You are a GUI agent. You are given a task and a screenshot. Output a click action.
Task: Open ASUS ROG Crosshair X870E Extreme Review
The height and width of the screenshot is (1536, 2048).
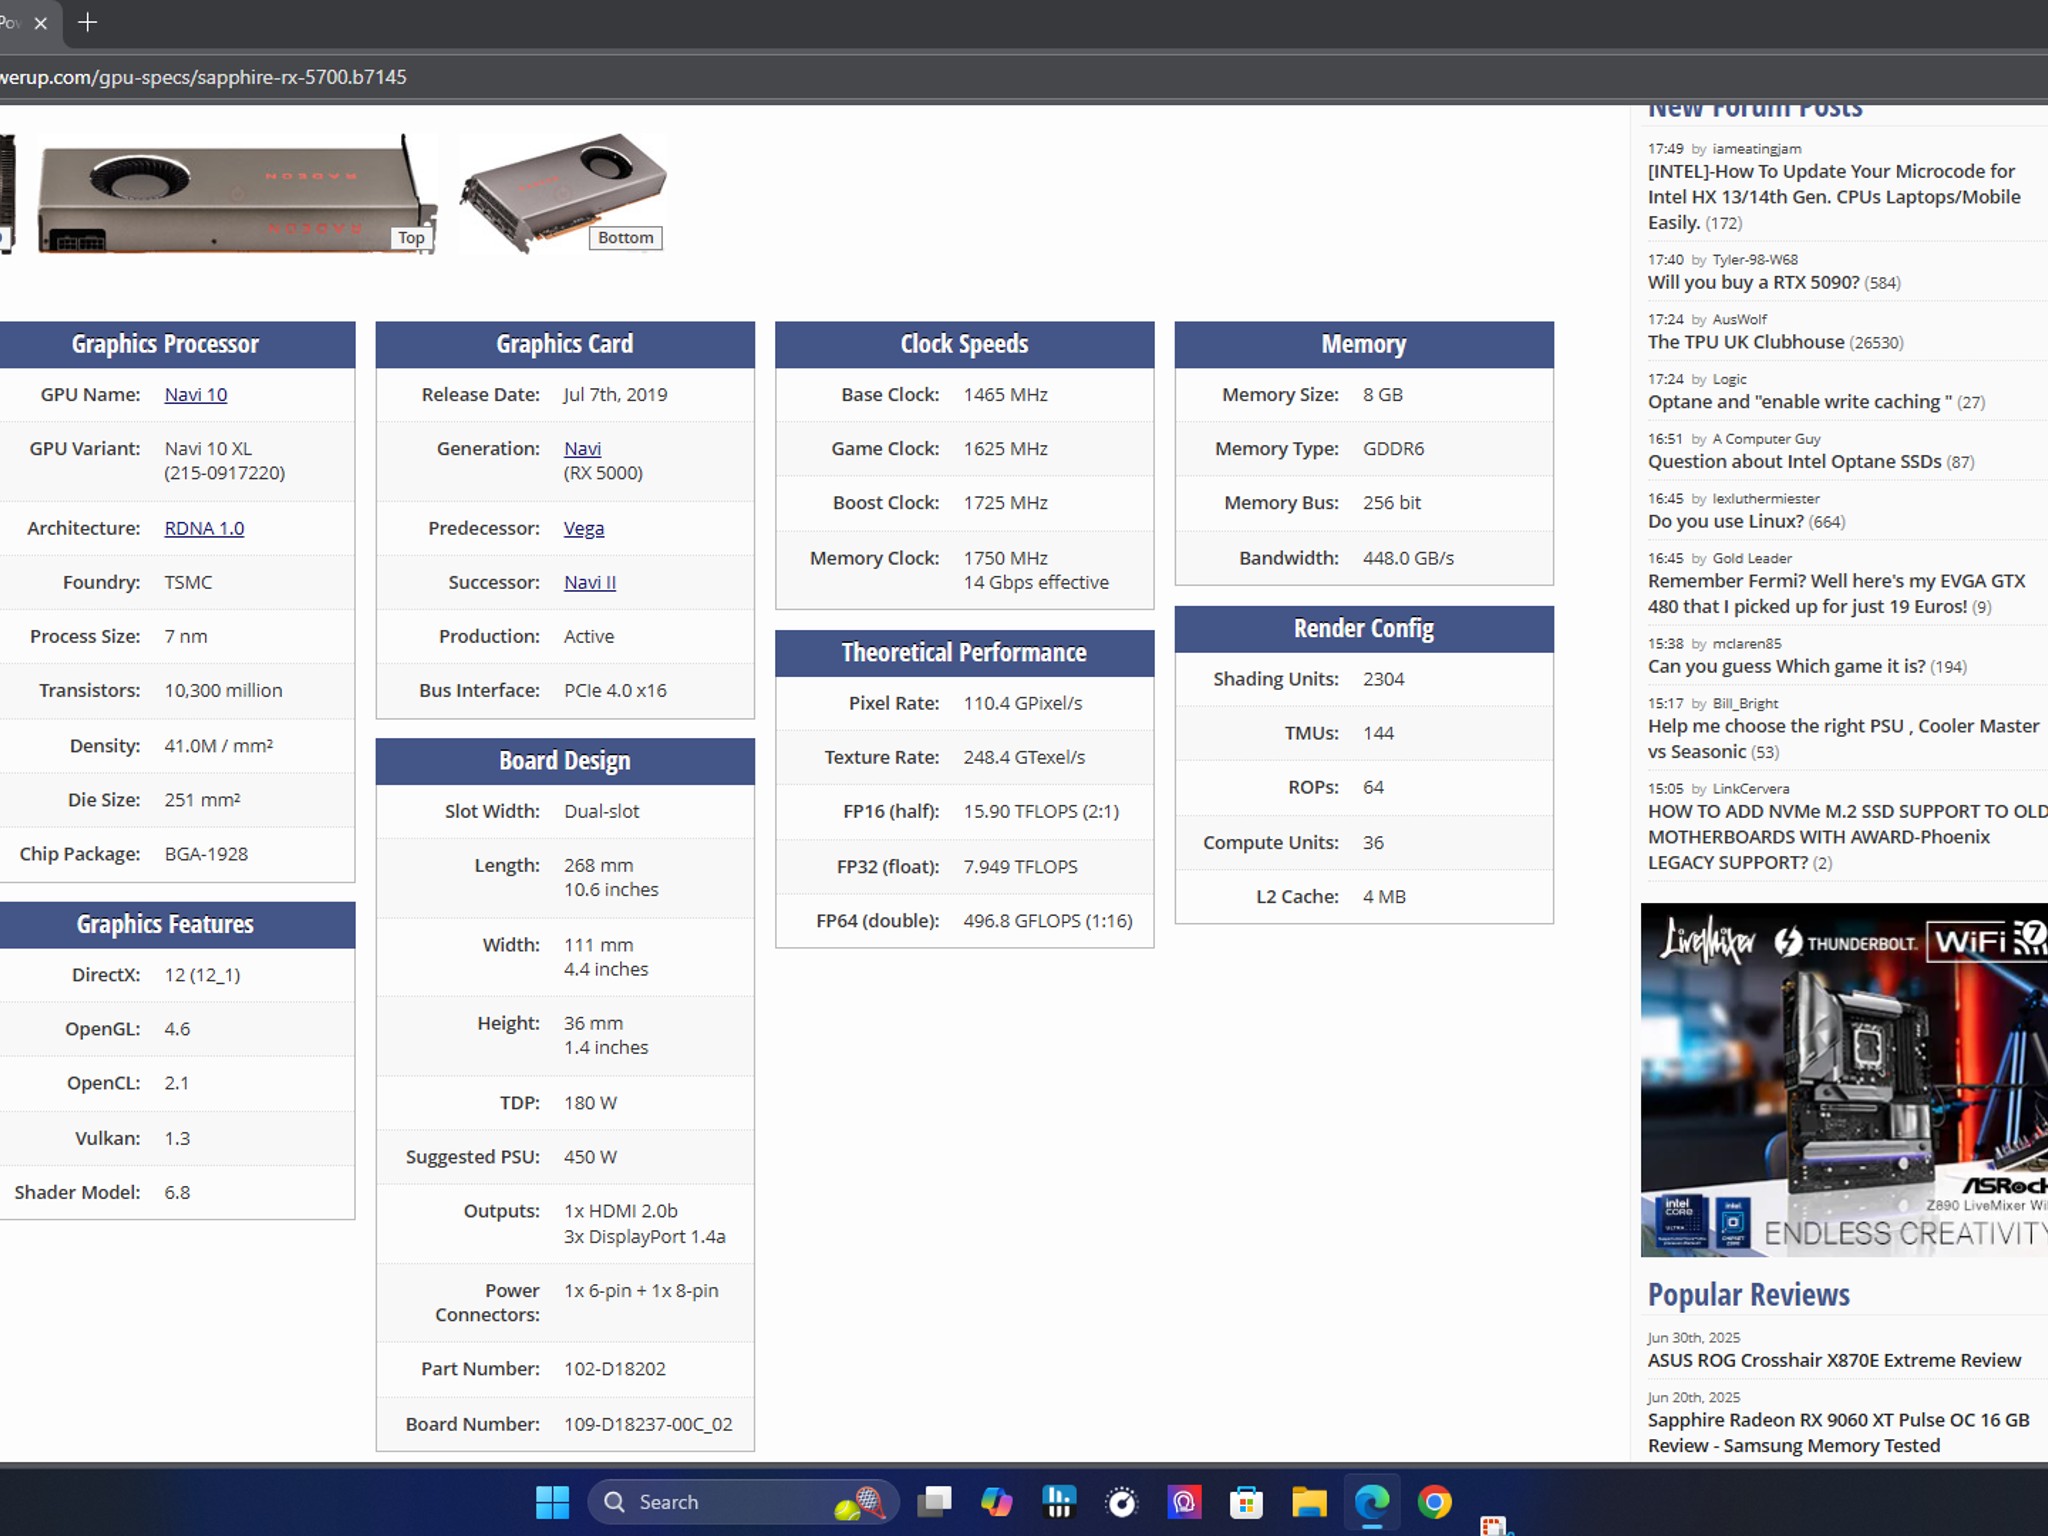point(1834,1360)
